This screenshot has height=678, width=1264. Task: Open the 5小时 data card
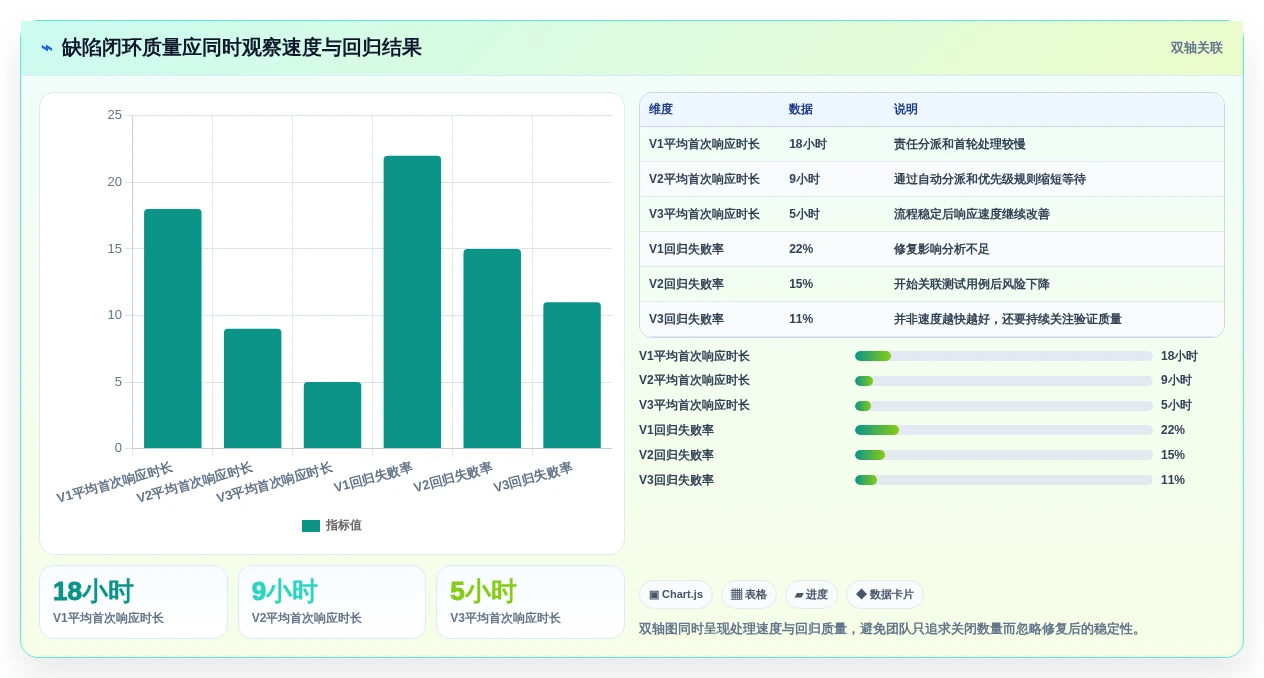(x=530, y=602)
